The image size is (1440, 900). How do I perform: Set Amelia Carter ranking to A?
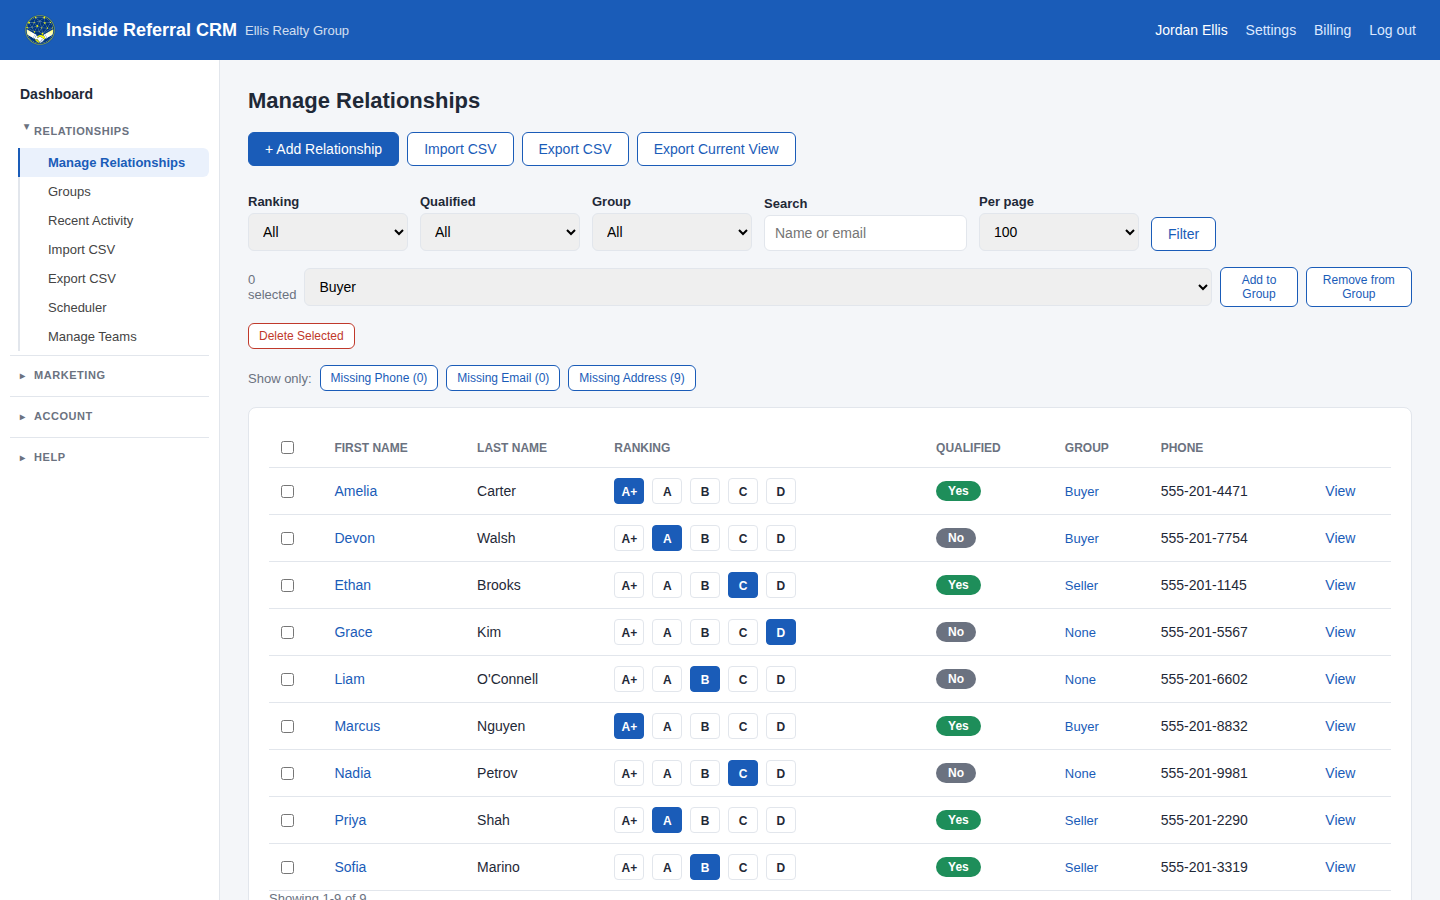[x=667, y=491]
